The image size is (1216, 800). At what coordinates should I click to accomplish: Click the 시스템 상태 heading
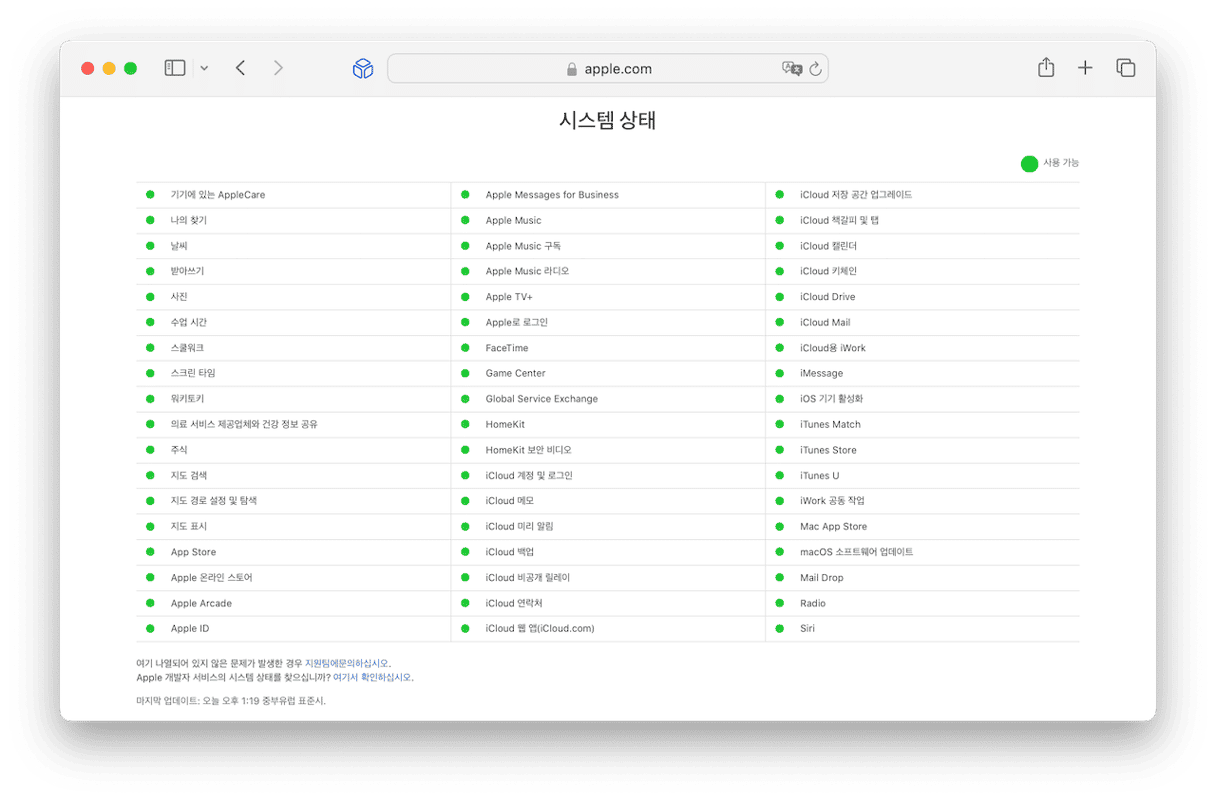pos(608,121)
